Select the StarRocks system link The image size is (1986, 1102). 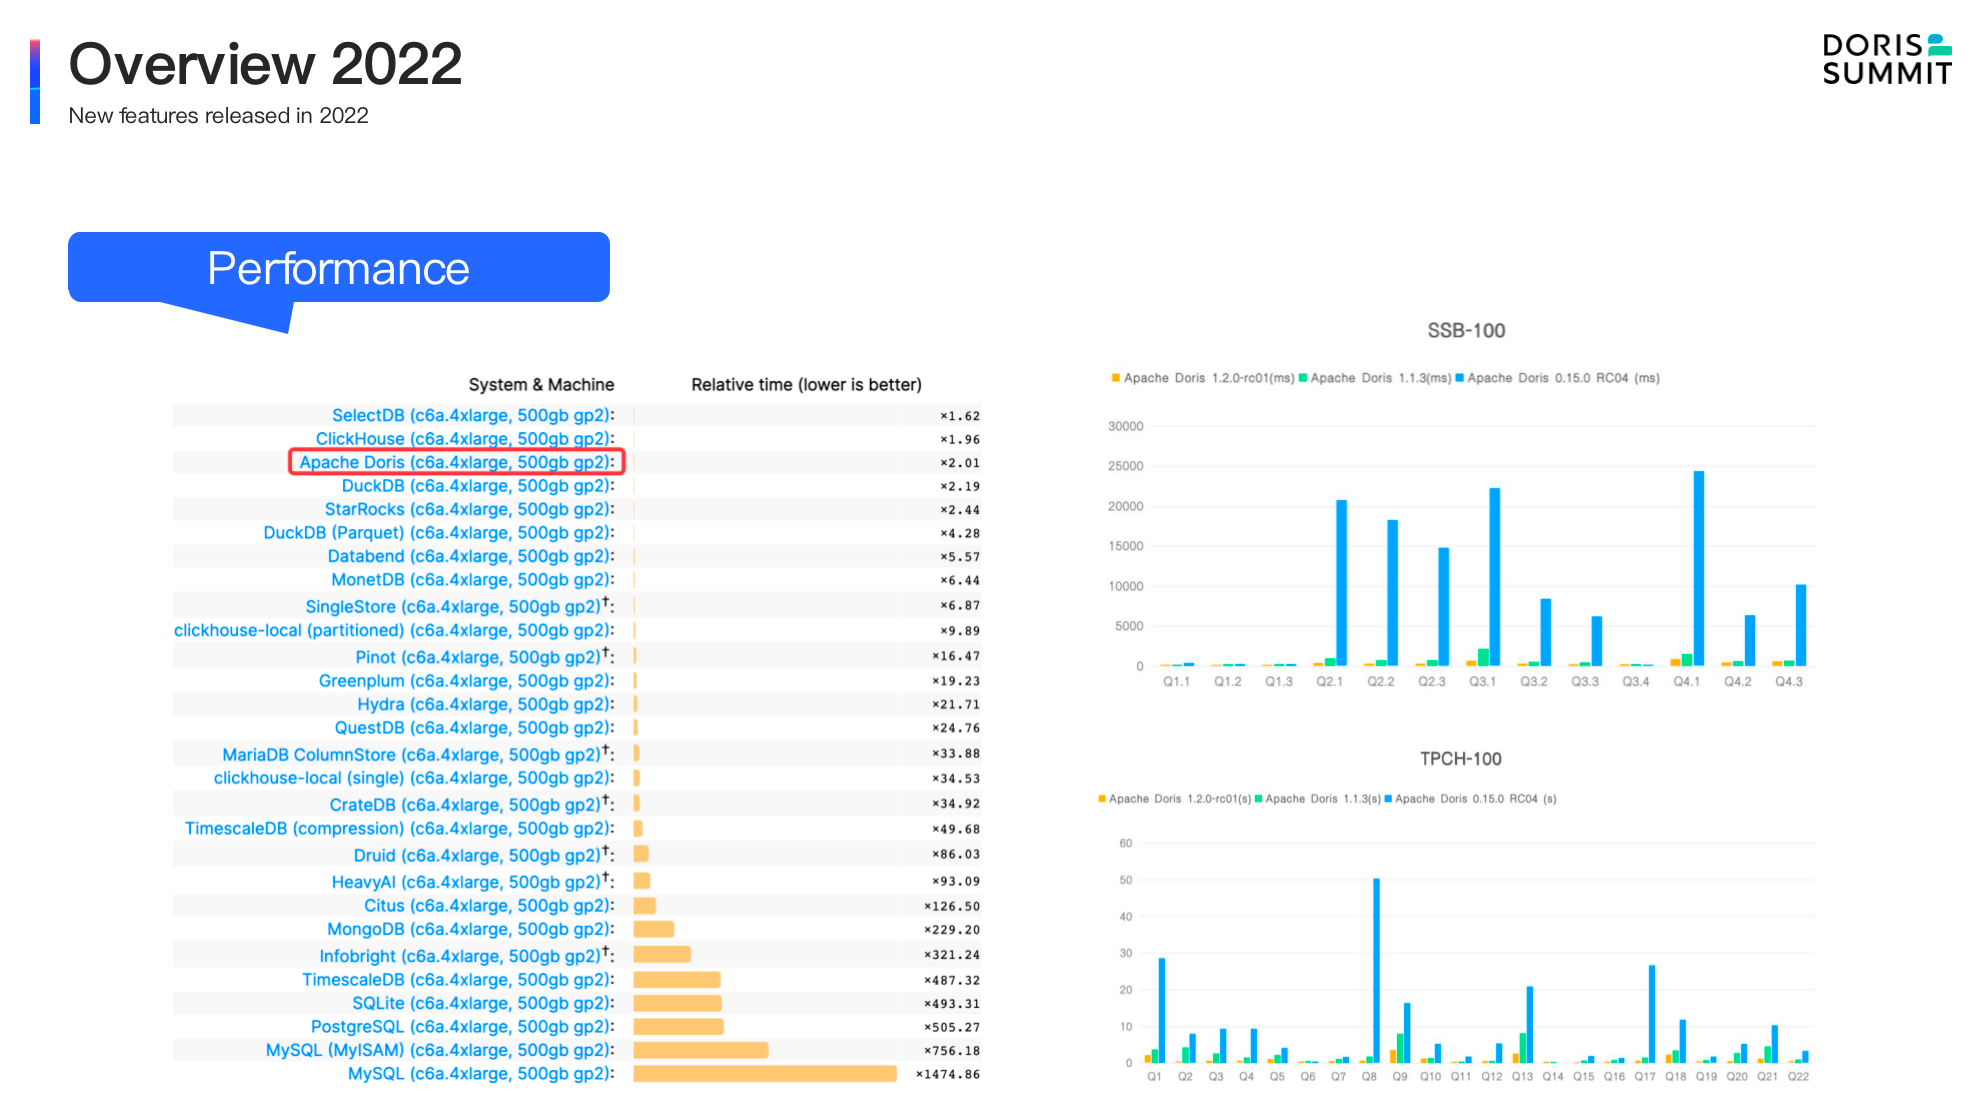click(468, 509)
